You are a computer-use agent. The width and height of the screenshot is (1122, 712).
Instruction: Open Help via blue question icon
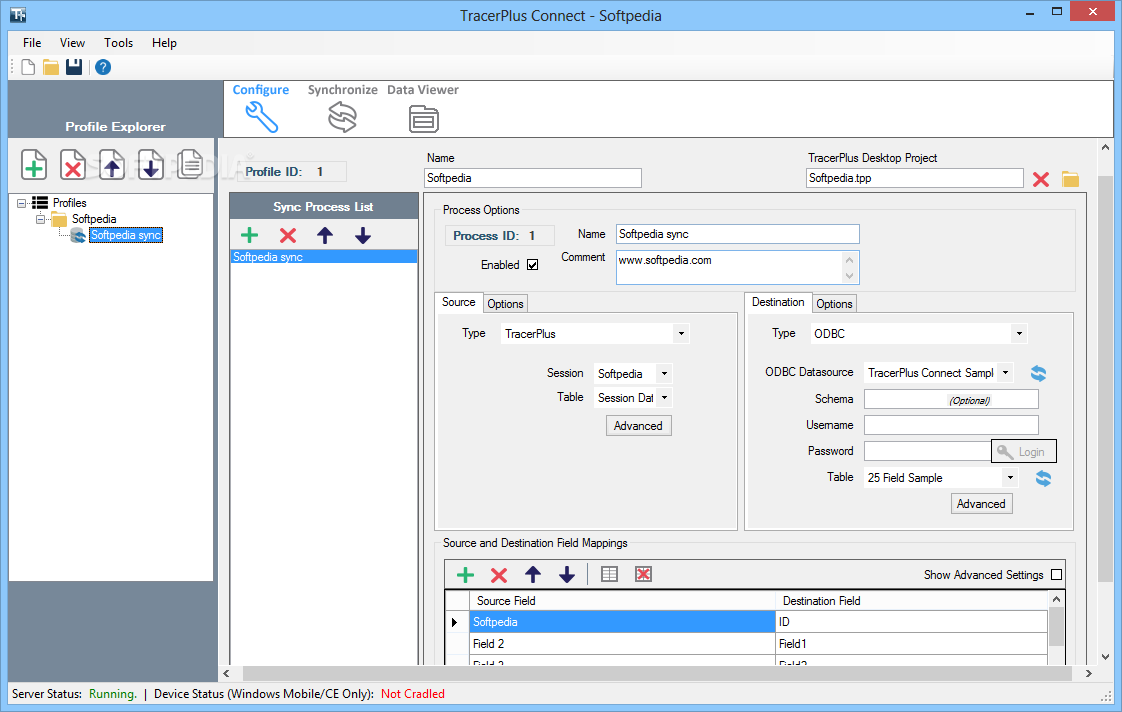(103, 67)
